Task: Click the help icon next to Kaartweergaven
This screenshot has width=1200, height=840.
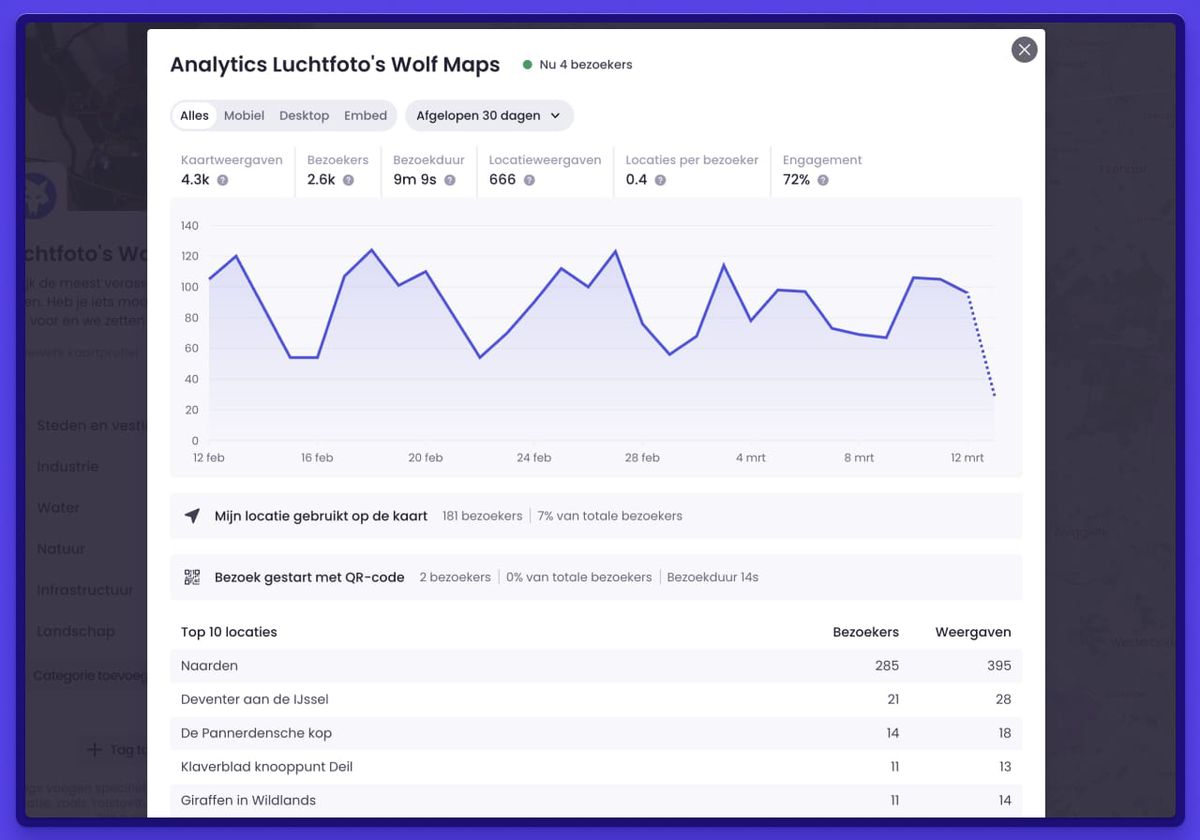Action: point(222,180)
